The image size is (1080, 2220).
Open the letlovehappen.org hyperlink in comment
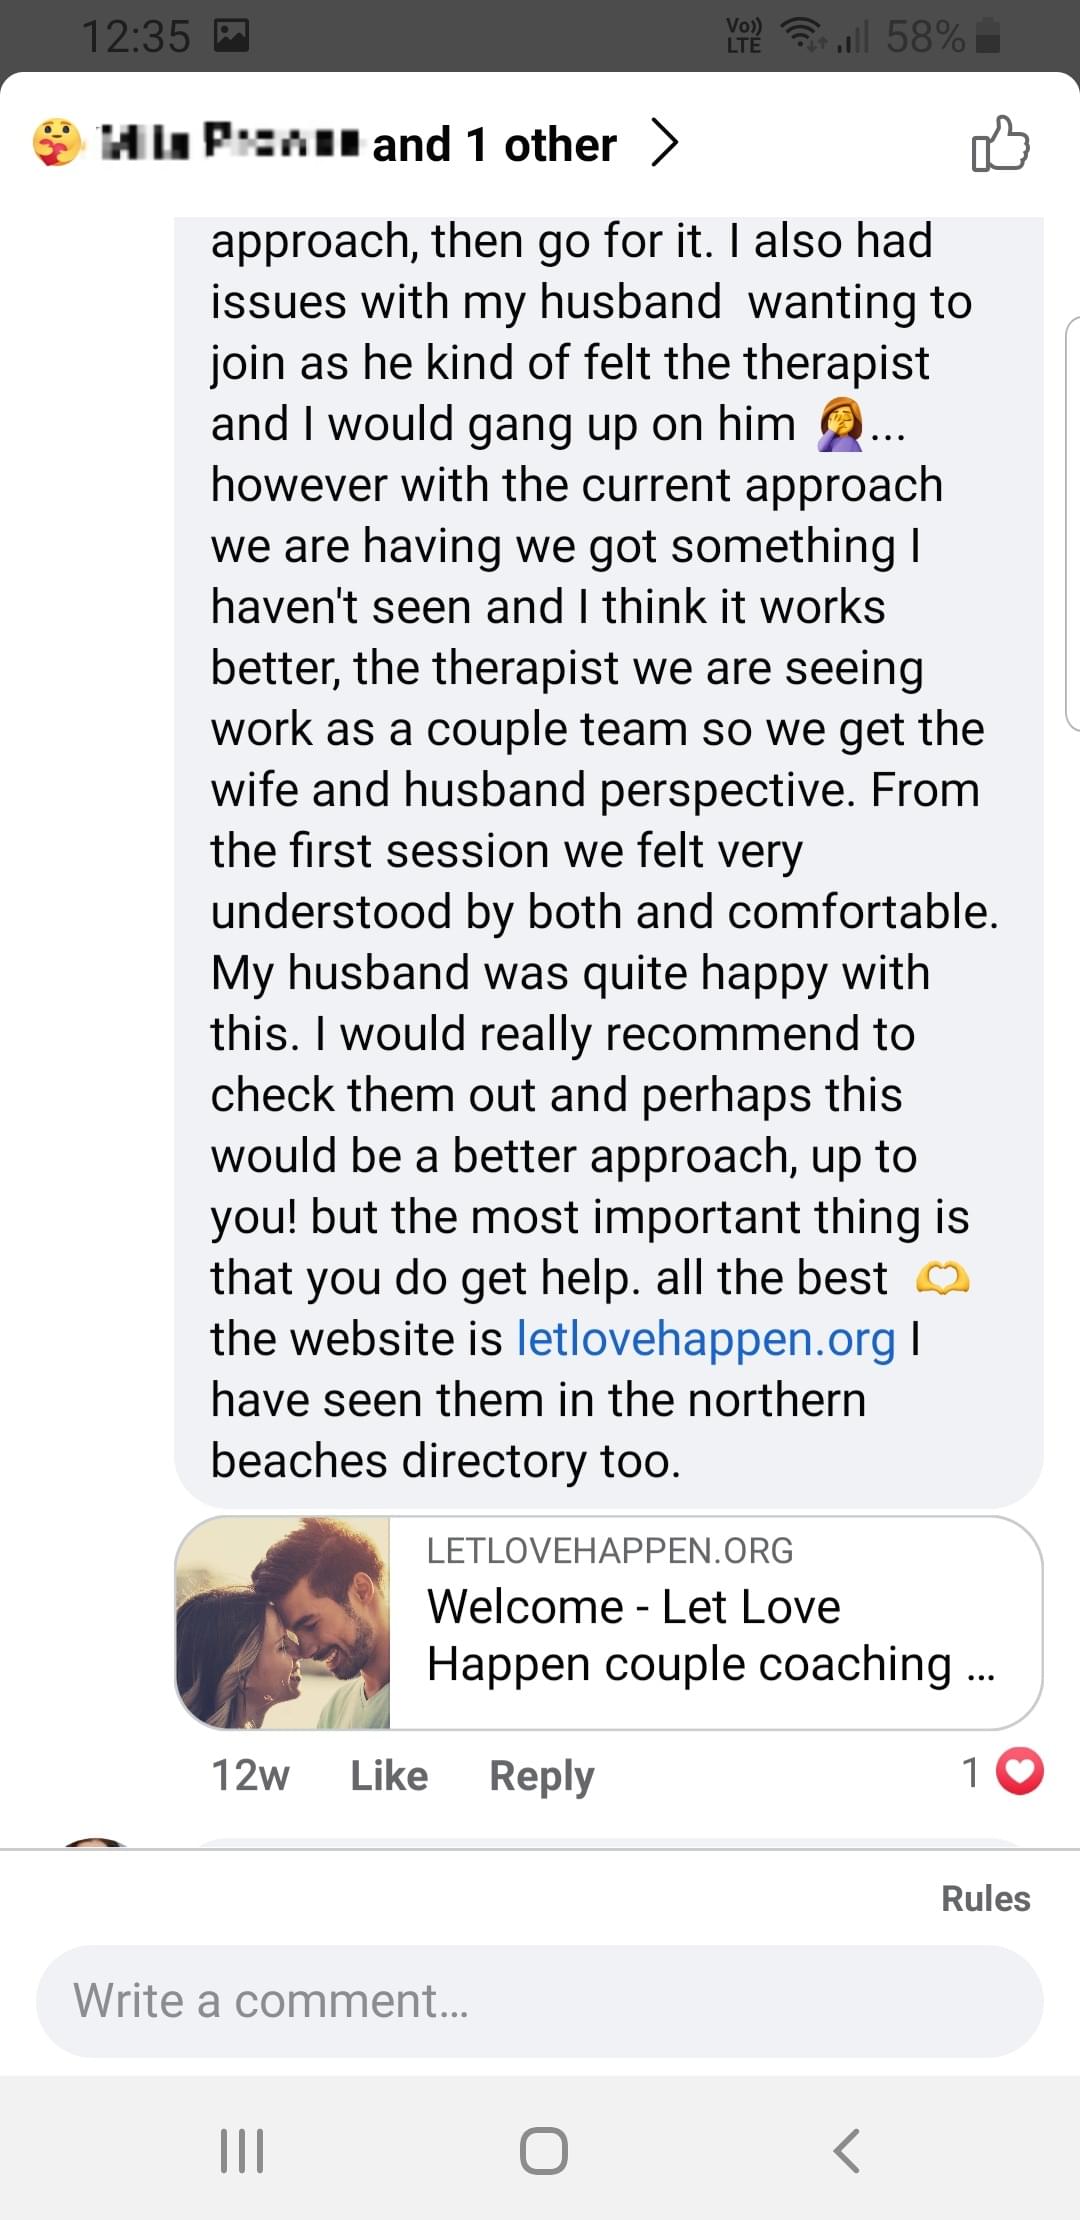click(x=706, y=1339)
